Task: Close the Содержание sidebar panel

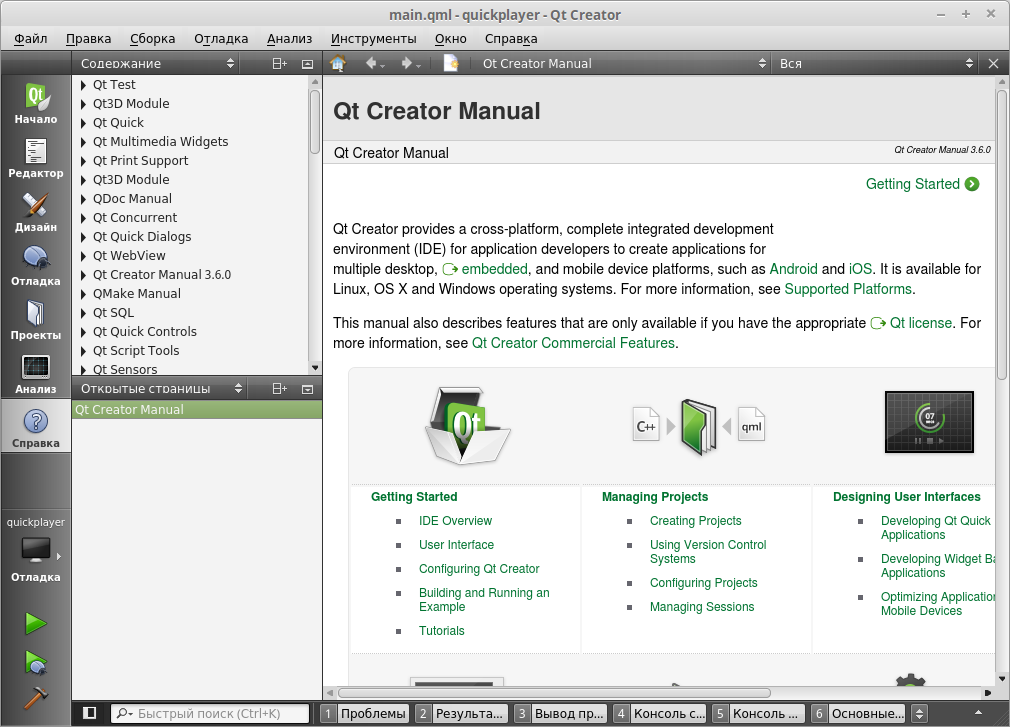Action: click(307, 63)
